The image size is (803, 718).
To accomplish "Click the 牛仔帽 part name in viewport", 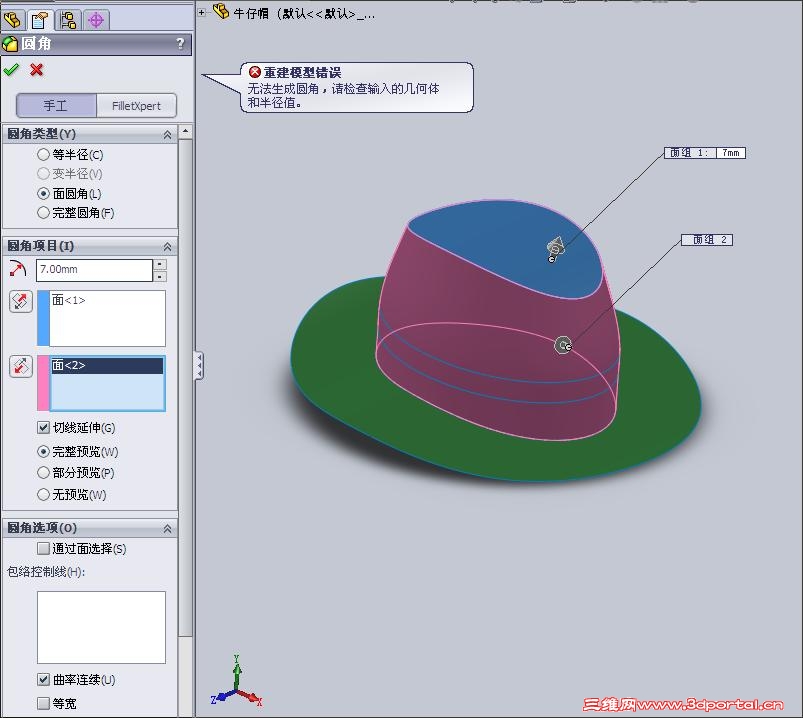I will (x=304, y=14).
